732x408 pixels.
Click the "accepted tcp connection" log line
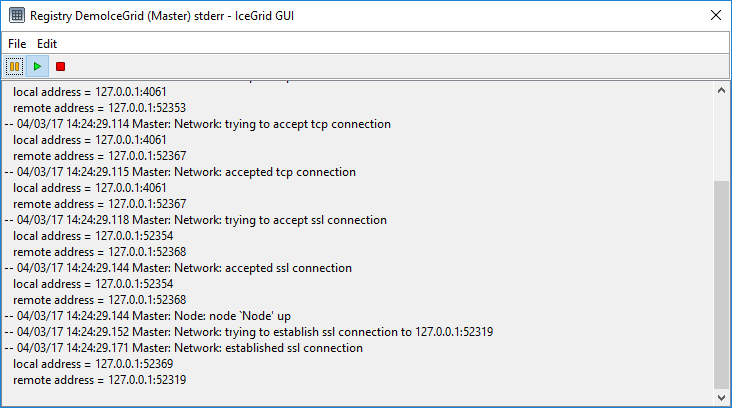point(186,172)
